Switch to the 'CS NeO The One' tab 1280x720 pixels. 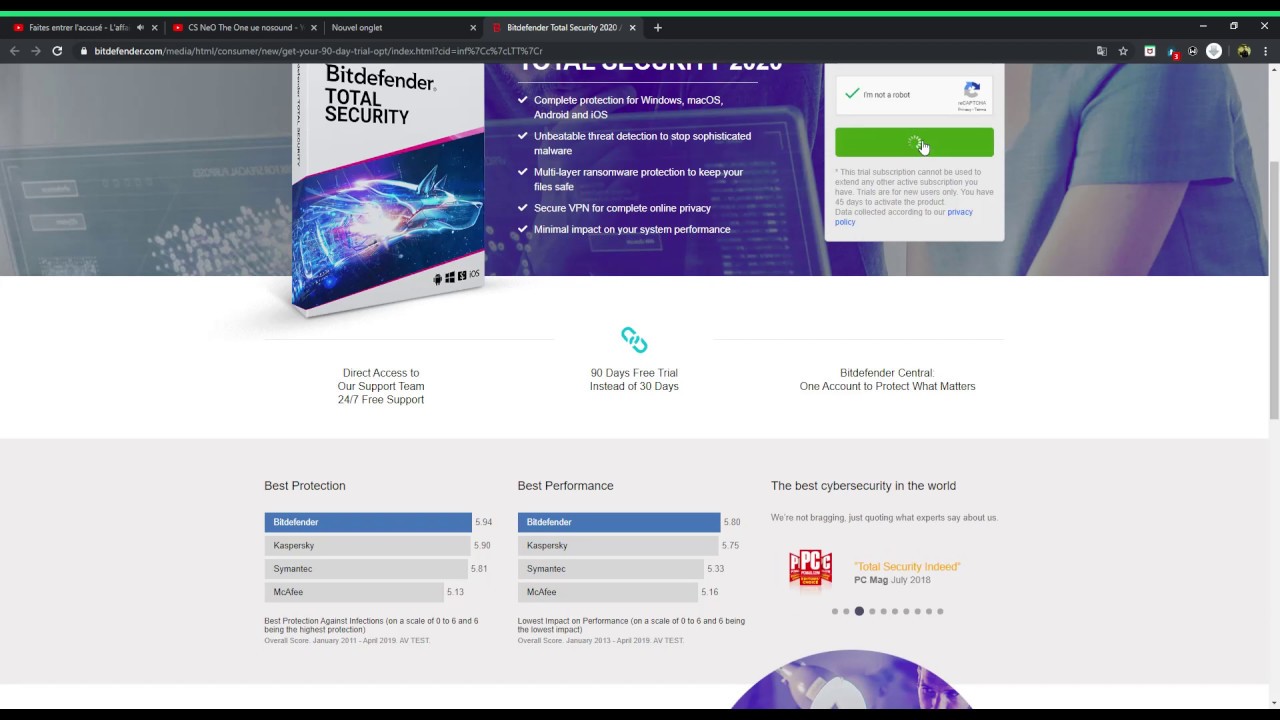coord(244,28)
